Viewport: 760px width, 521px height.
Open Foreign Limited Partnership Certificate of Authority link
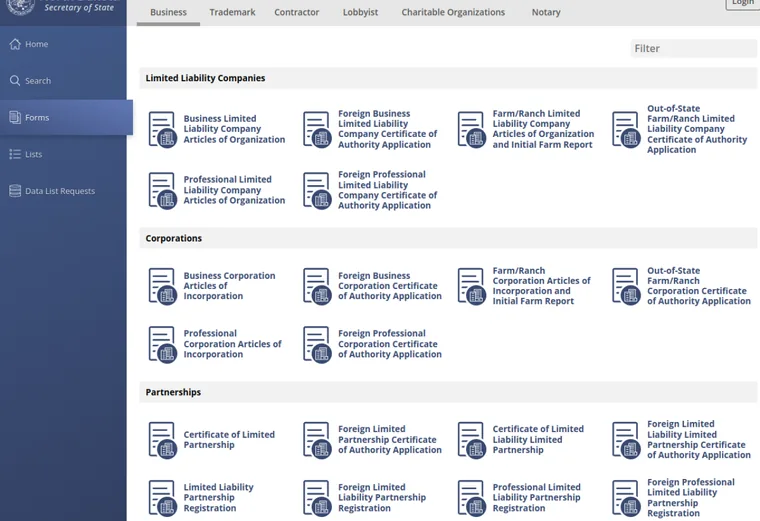pyautogui.click(x=390, y=440)
